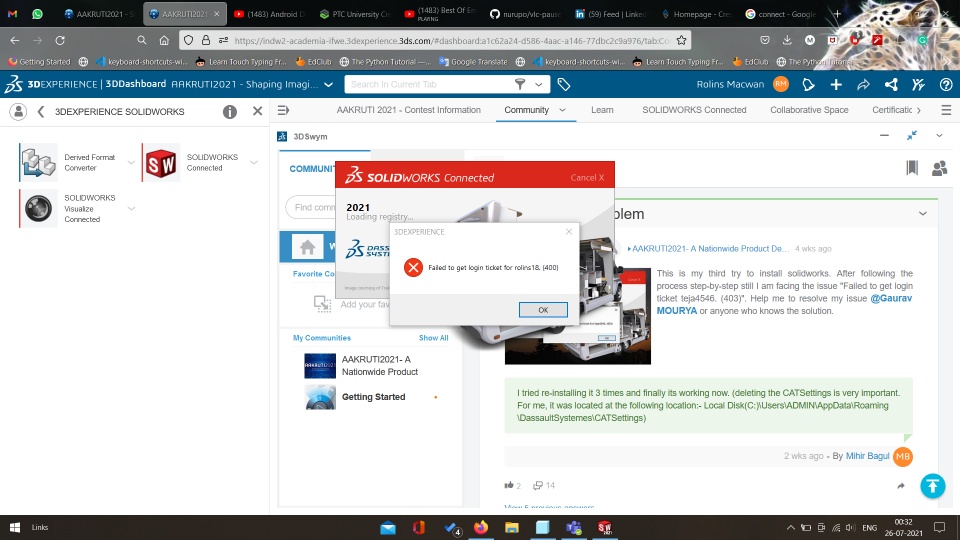Open the AAKRUTI2021 community link above the post
Image resolution: width=960 pixels, height=540 pixels.
(x=710, y=249)
